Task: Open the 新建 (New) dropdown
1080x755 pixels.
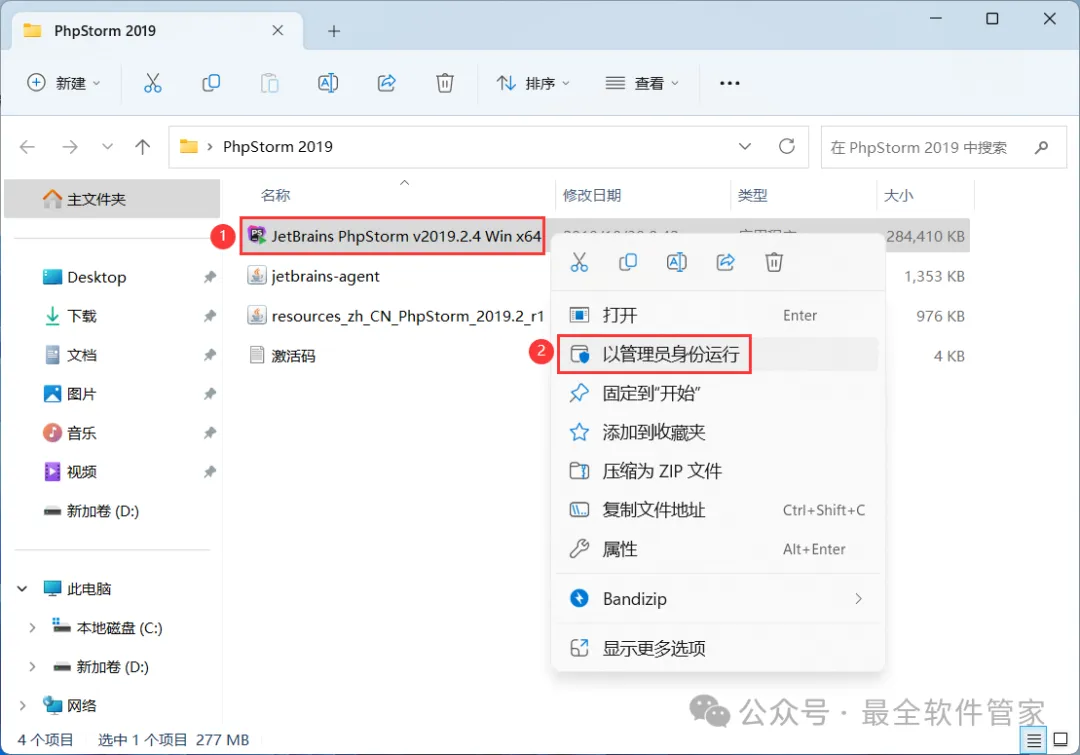Action: [63, 83]
